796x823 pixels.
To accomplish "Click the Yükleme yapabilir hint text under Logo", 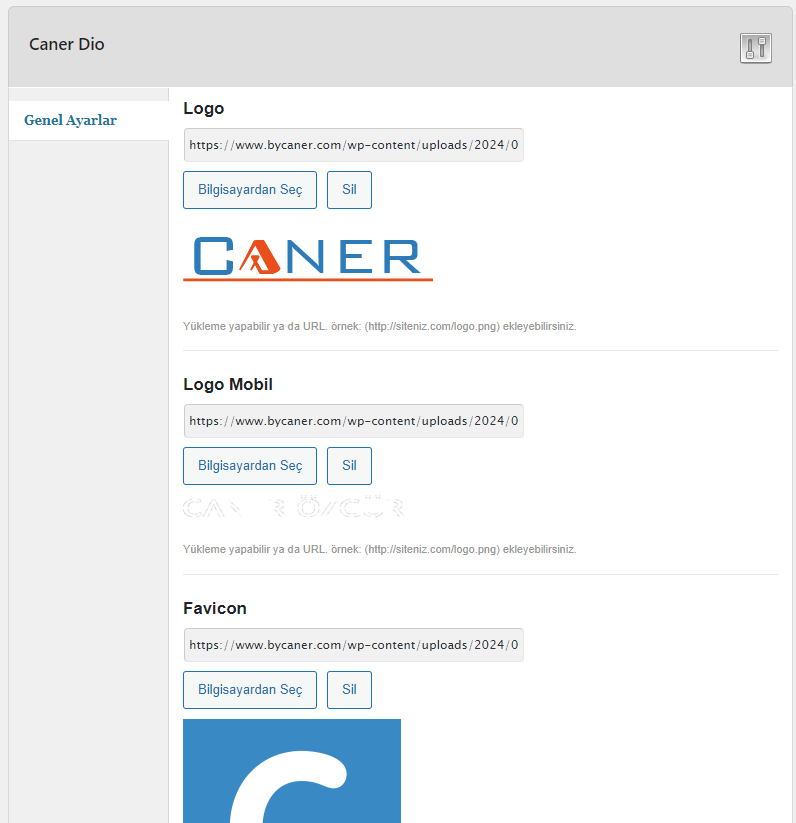I will tap(379, 326).
